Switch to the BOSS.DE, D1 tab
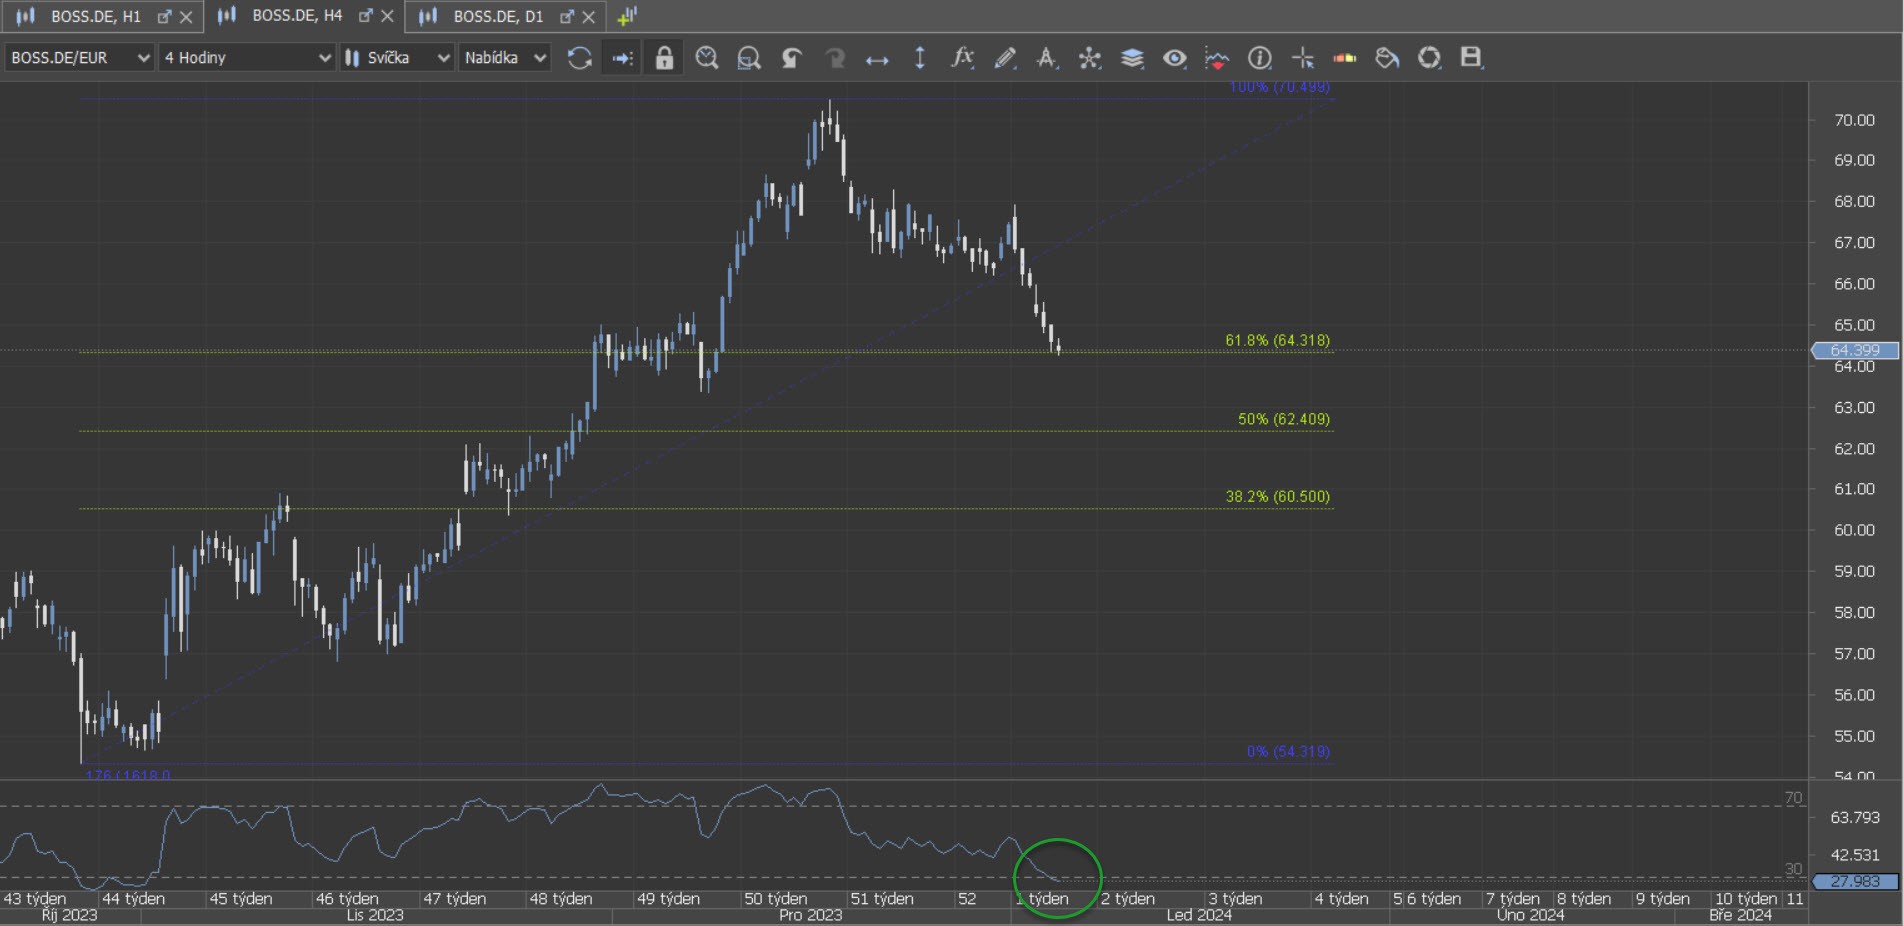The height and width of the screenshot is (926, 1903). (497, 16)
